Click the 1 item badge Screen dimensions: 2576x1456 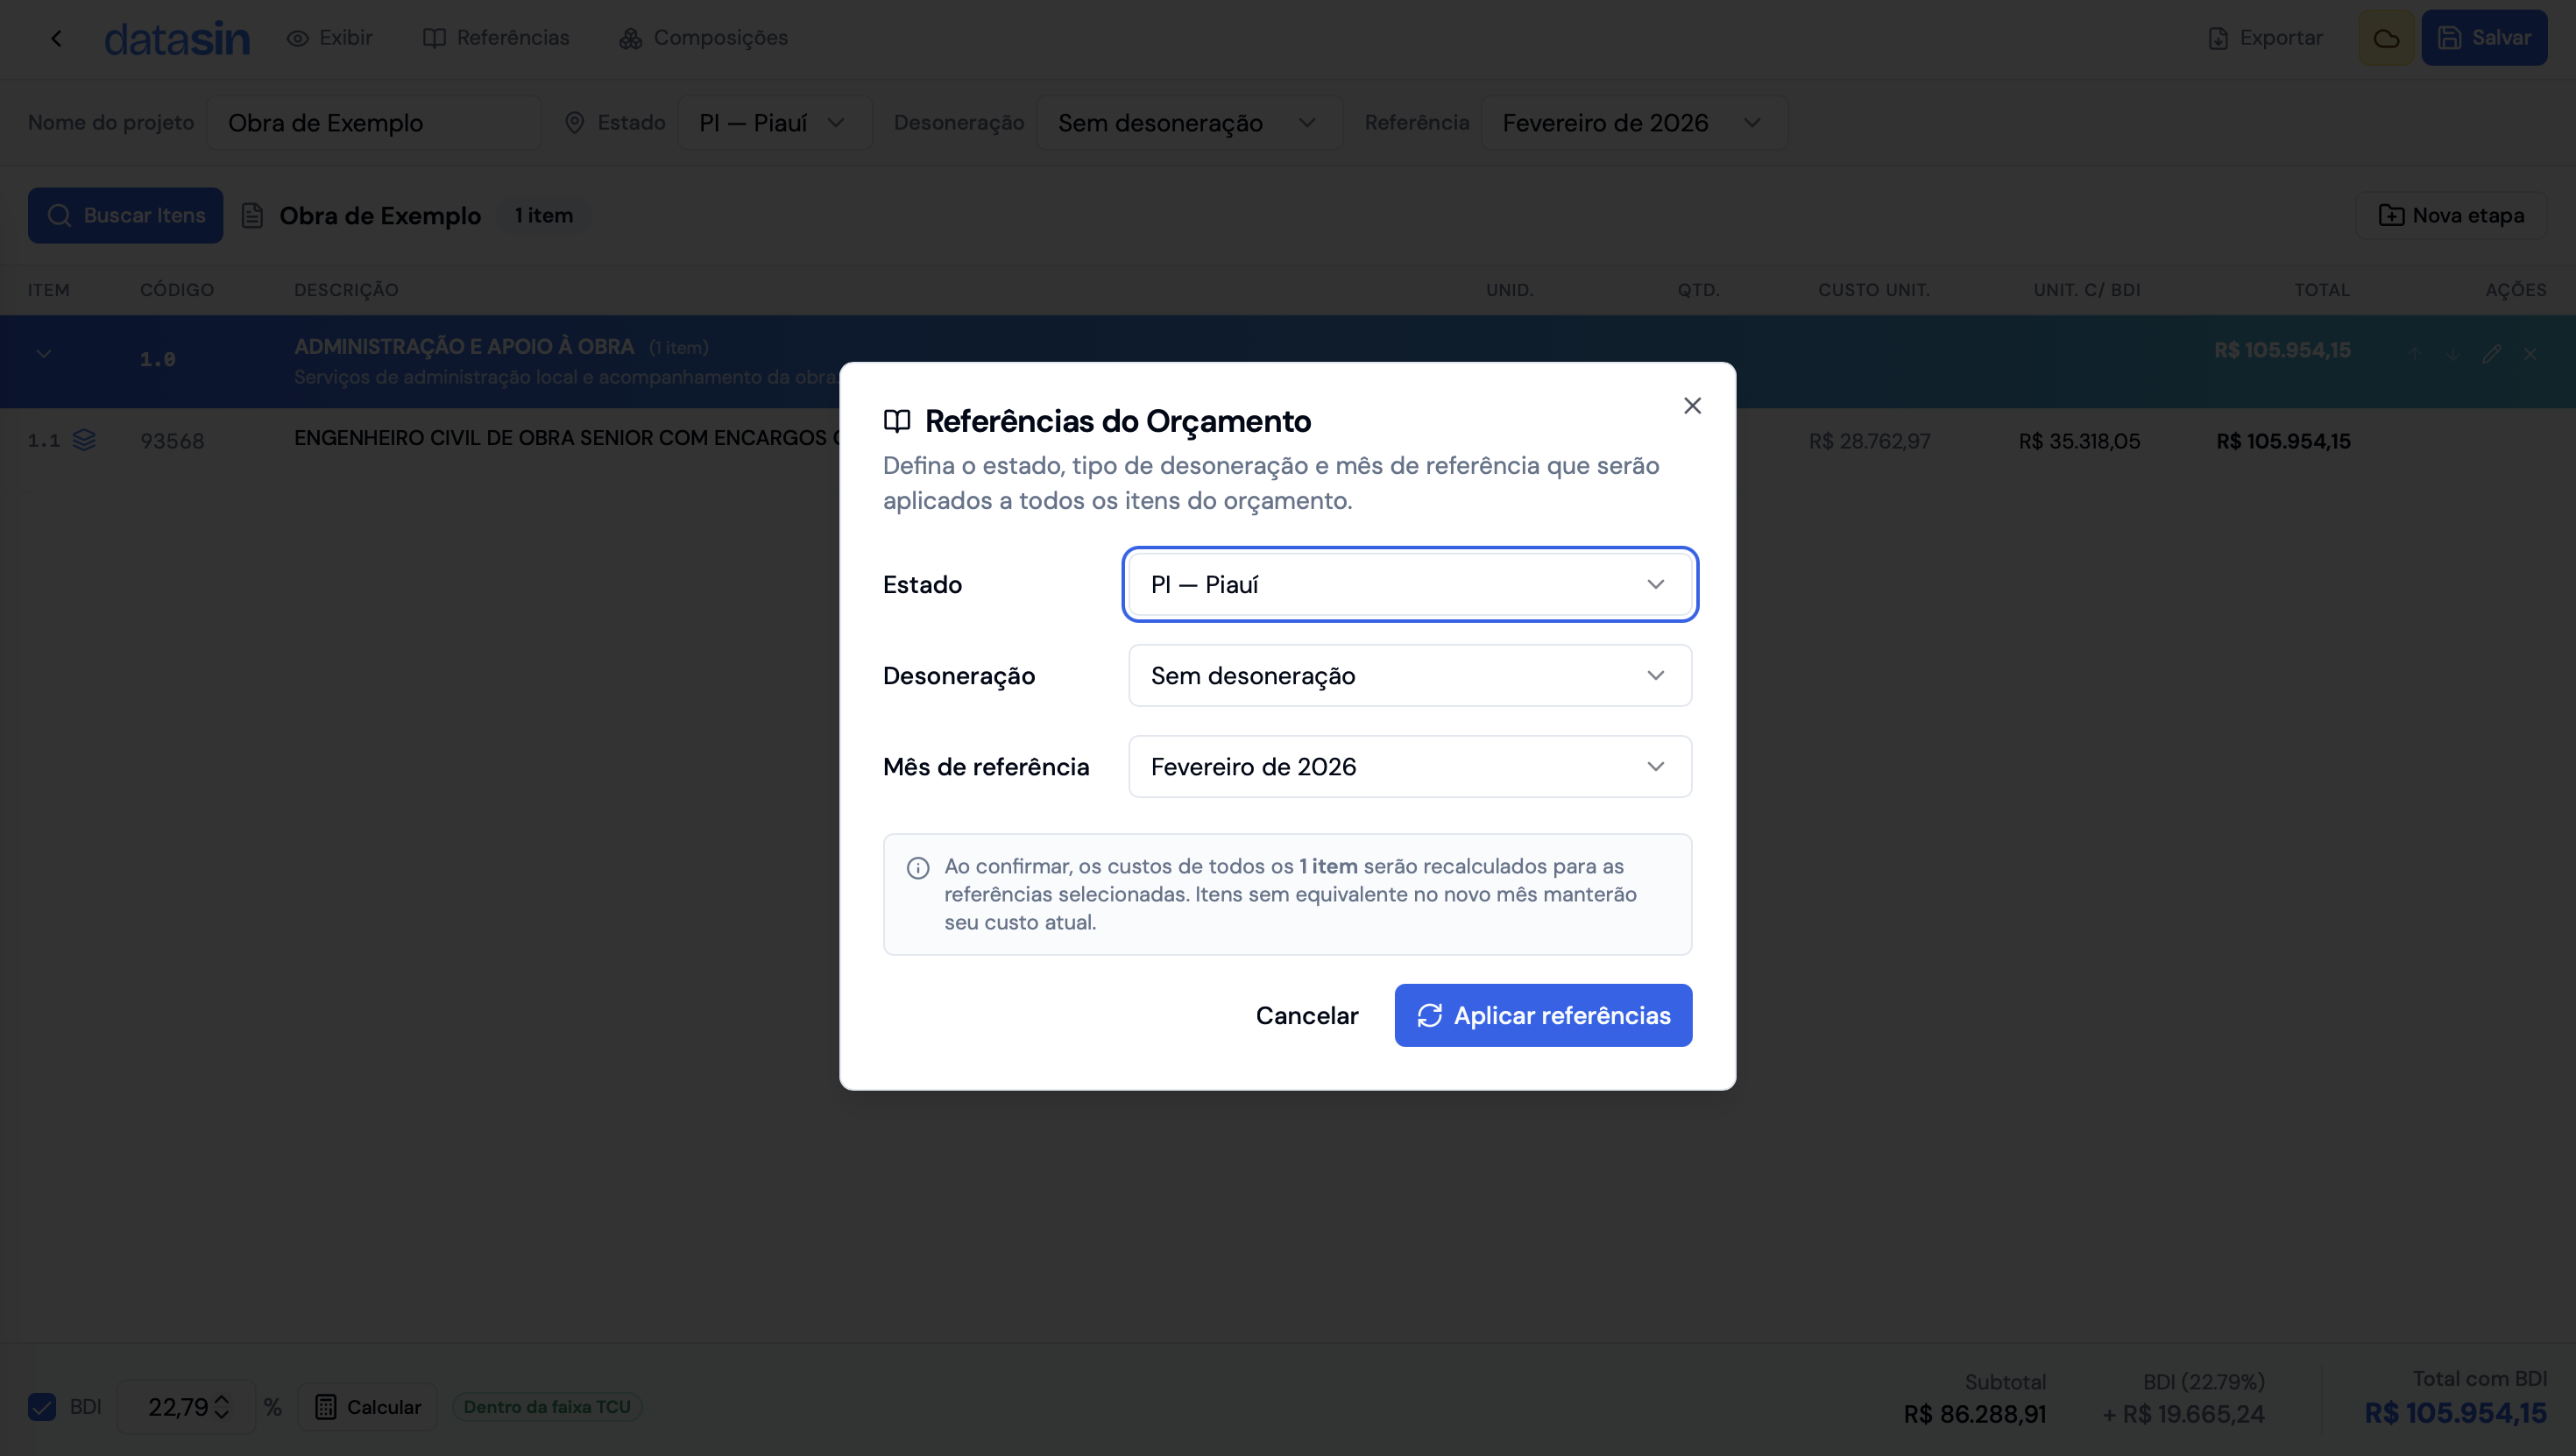(544, 215)
